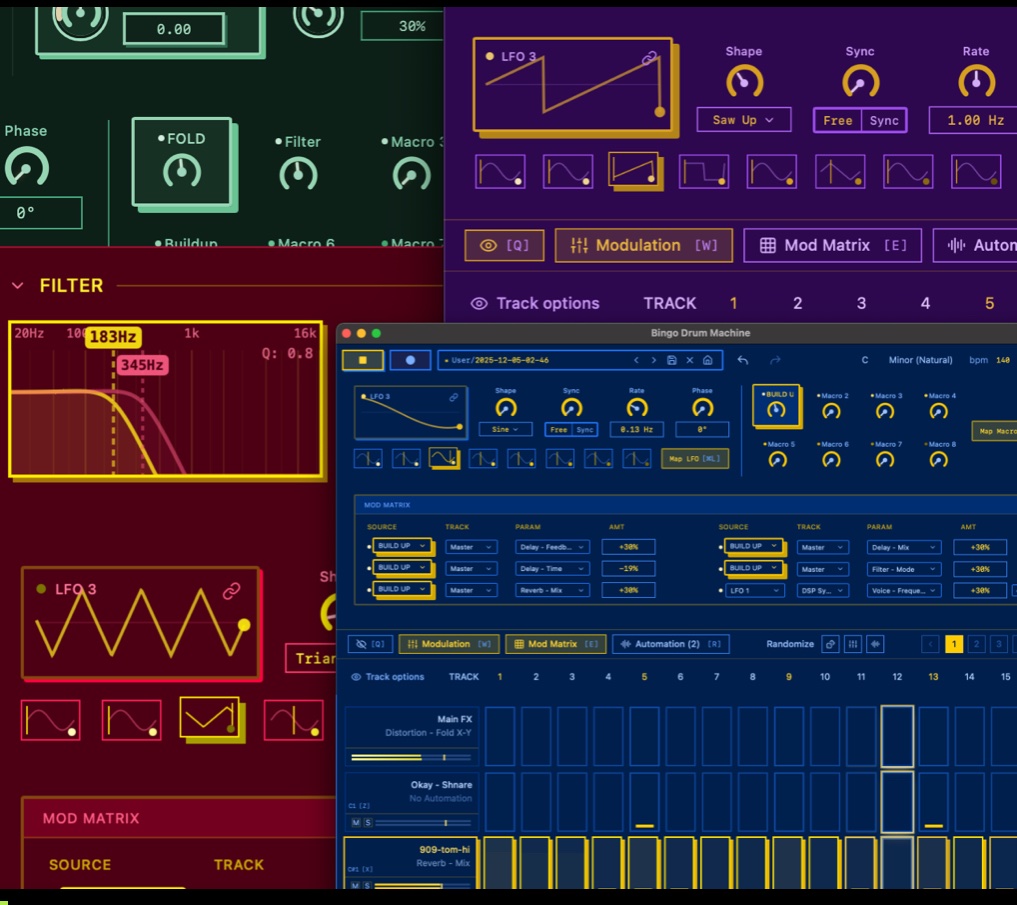Toggle Track options eye in the blue window
Screen dimensions: 1017x905
point(355,677)
